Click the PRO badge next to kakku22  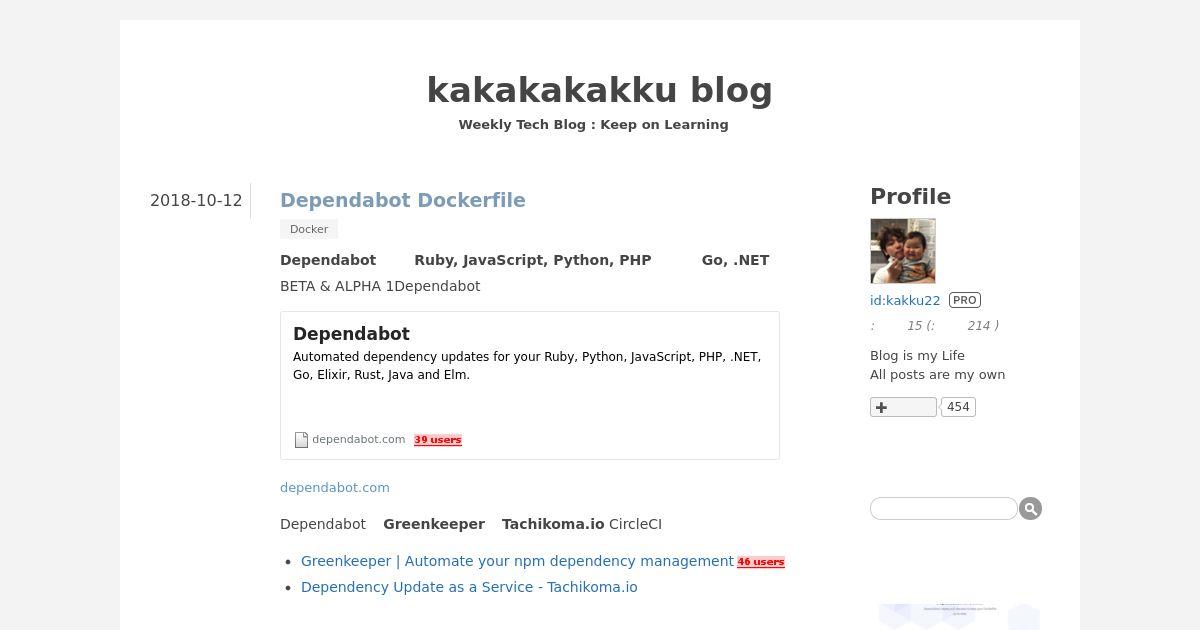click(x=965, y=300)
